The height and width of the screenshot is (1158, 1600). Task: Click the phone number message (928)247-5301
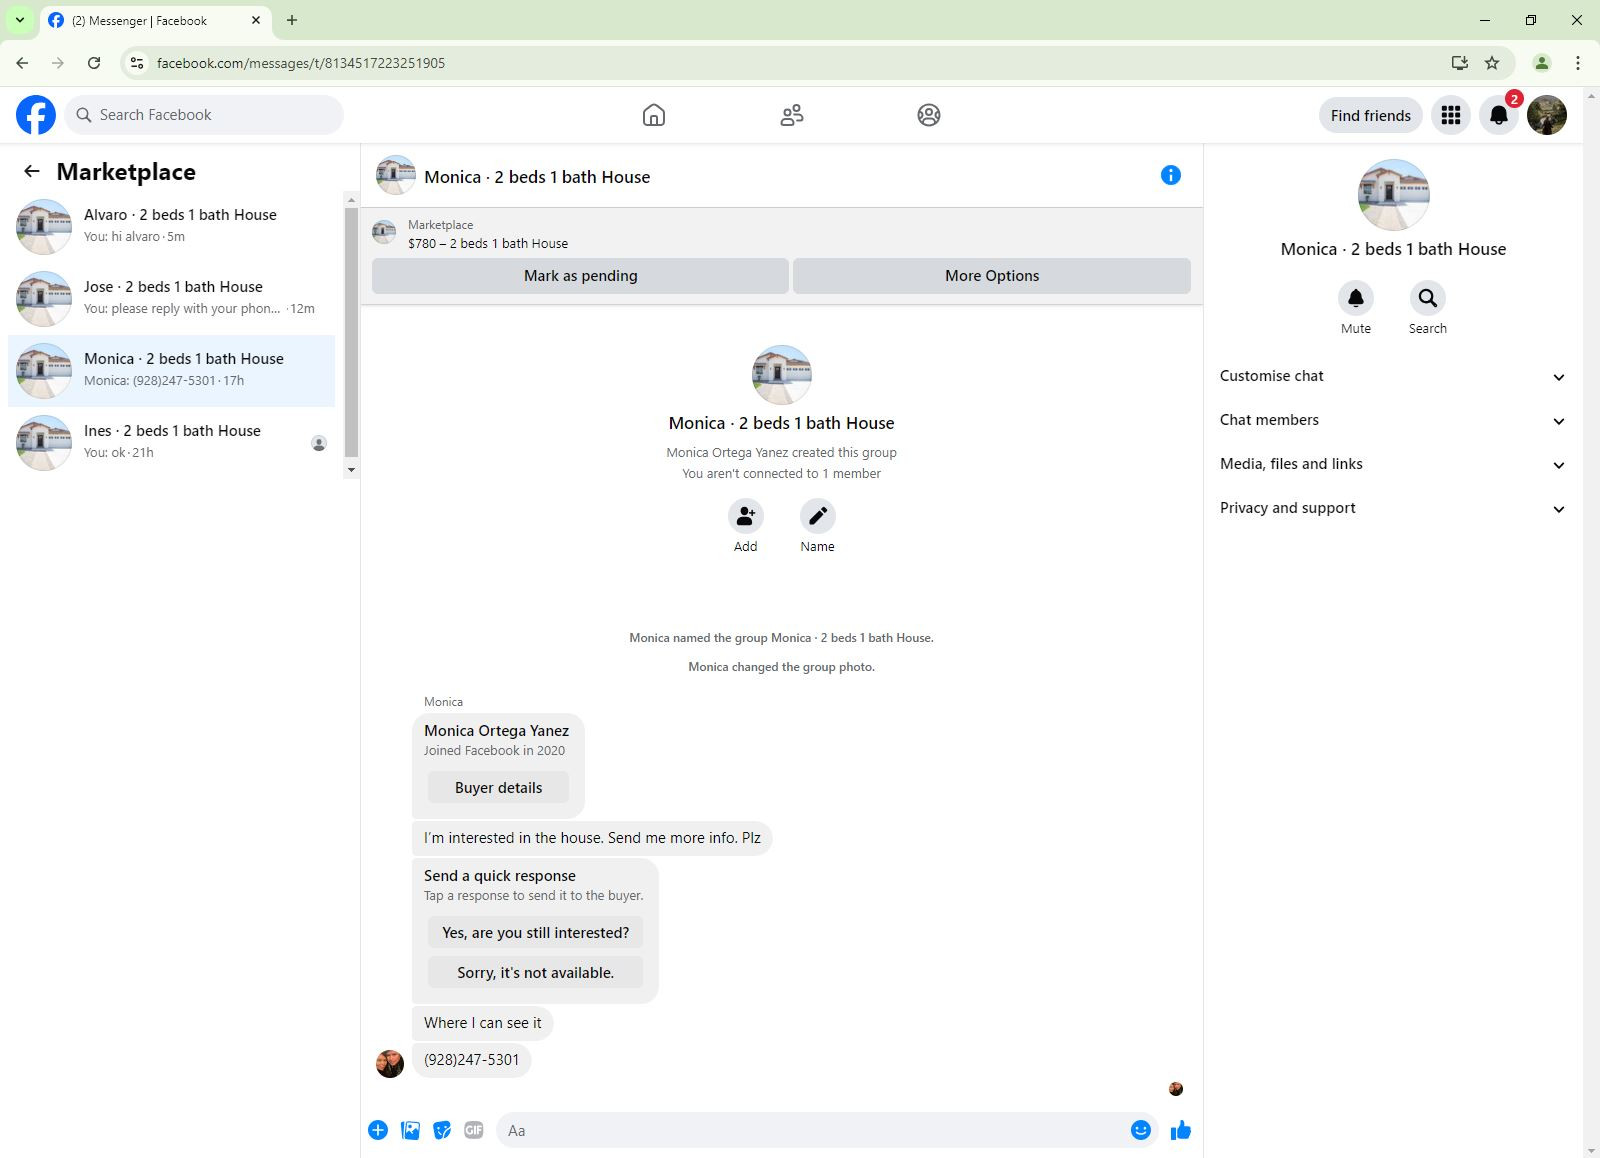click(472, 1060)
